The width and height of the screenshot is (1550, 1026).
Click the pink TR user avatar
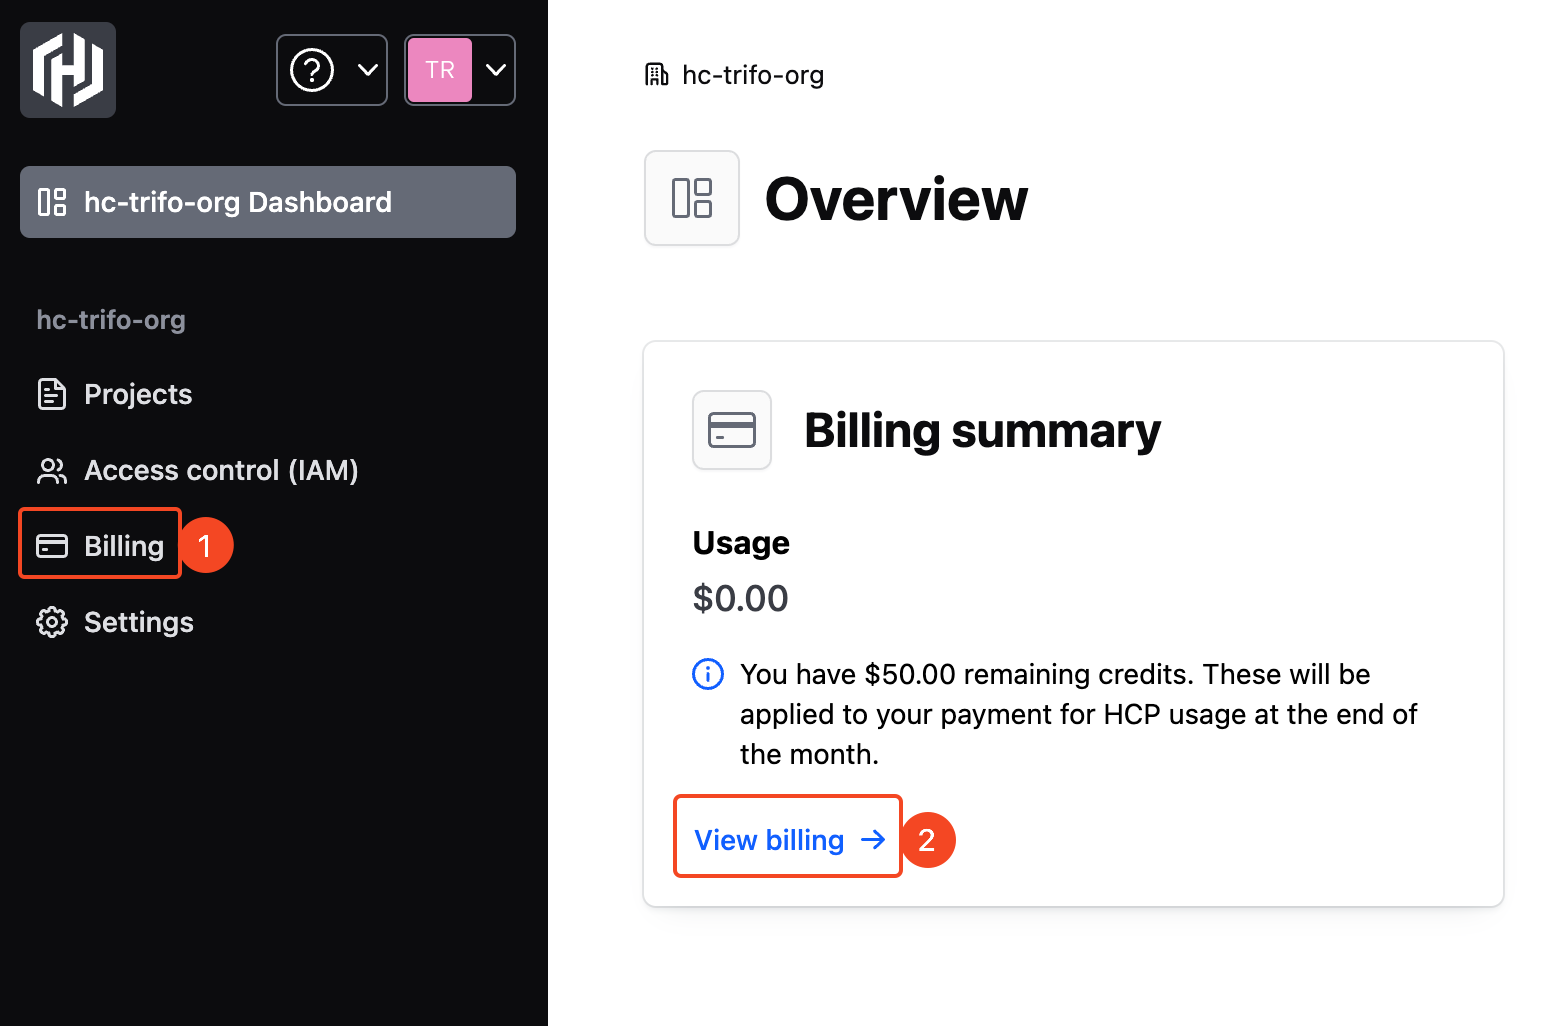(x=440, y=70)
